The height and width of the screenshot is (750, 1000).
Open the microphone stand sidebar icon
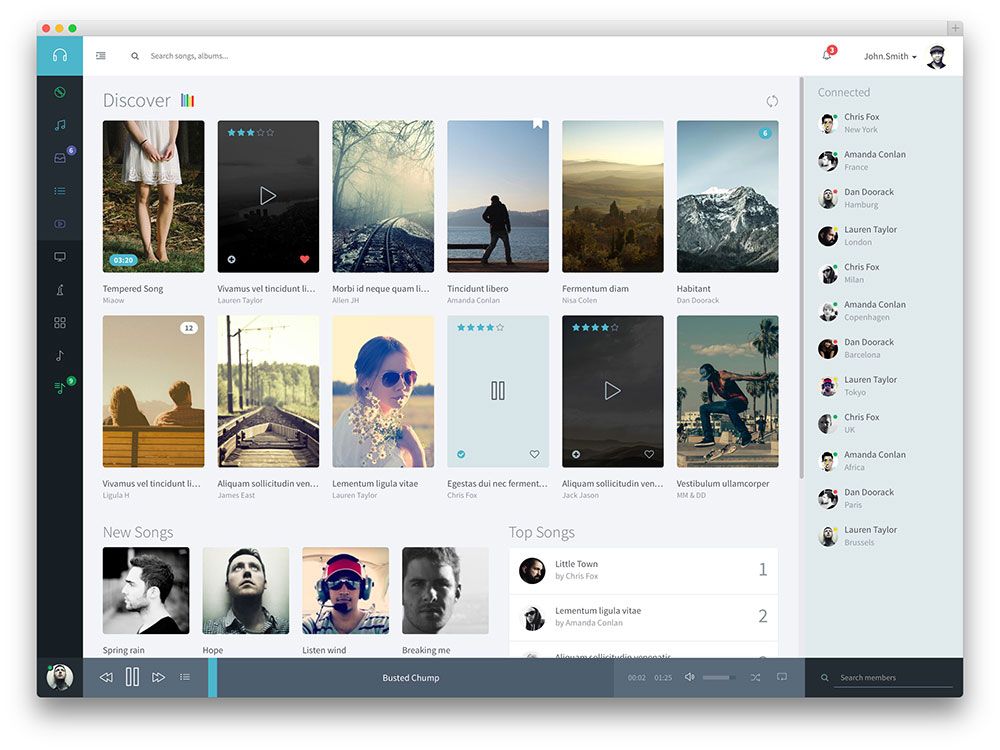[60, 290]
